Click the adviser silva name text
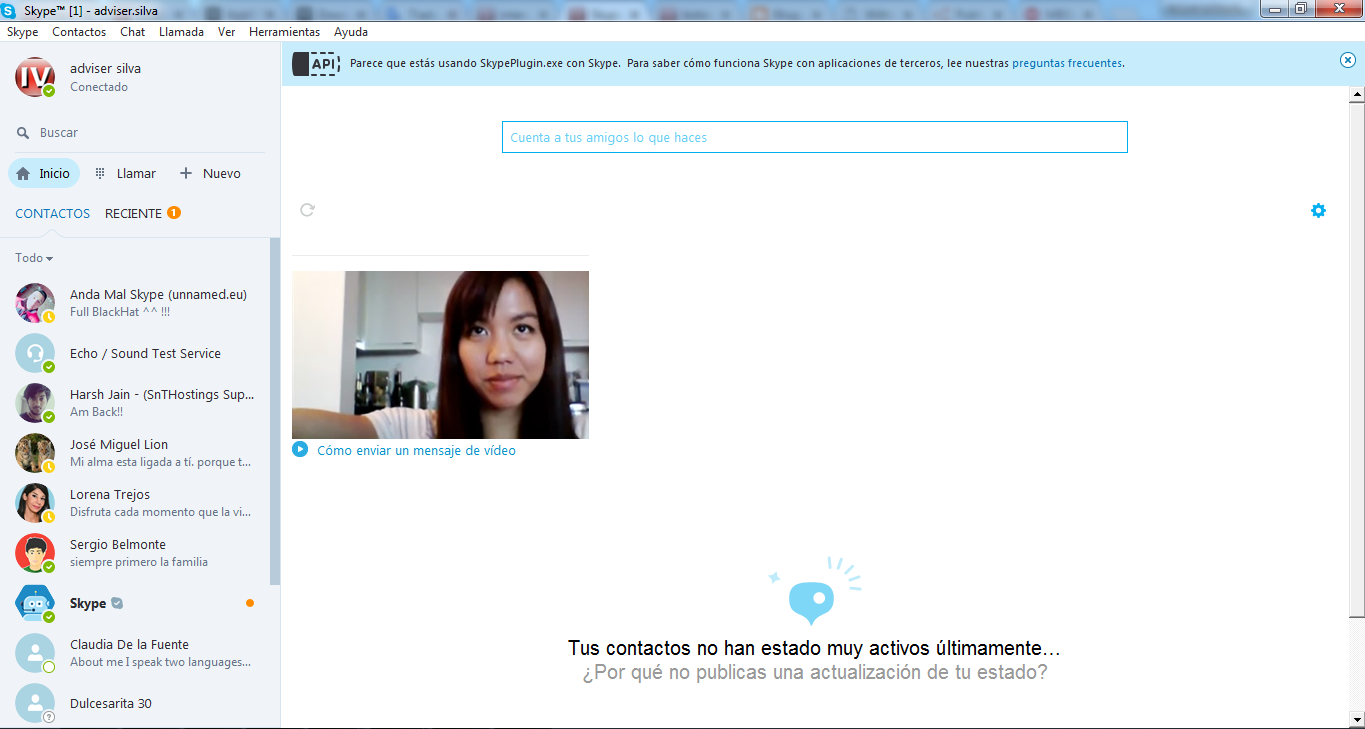This screenshot has height=729, width=1365. point(105,68)
